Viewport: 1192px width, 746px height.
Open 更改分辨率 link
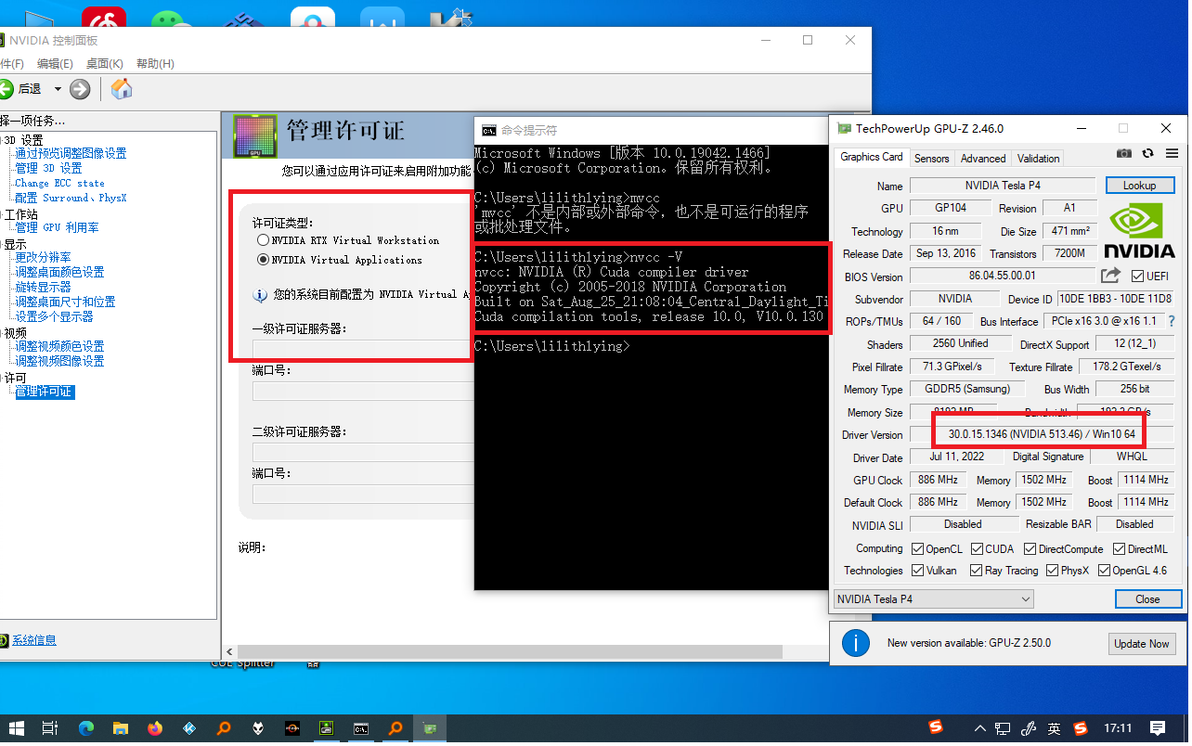tap(43, 257)
